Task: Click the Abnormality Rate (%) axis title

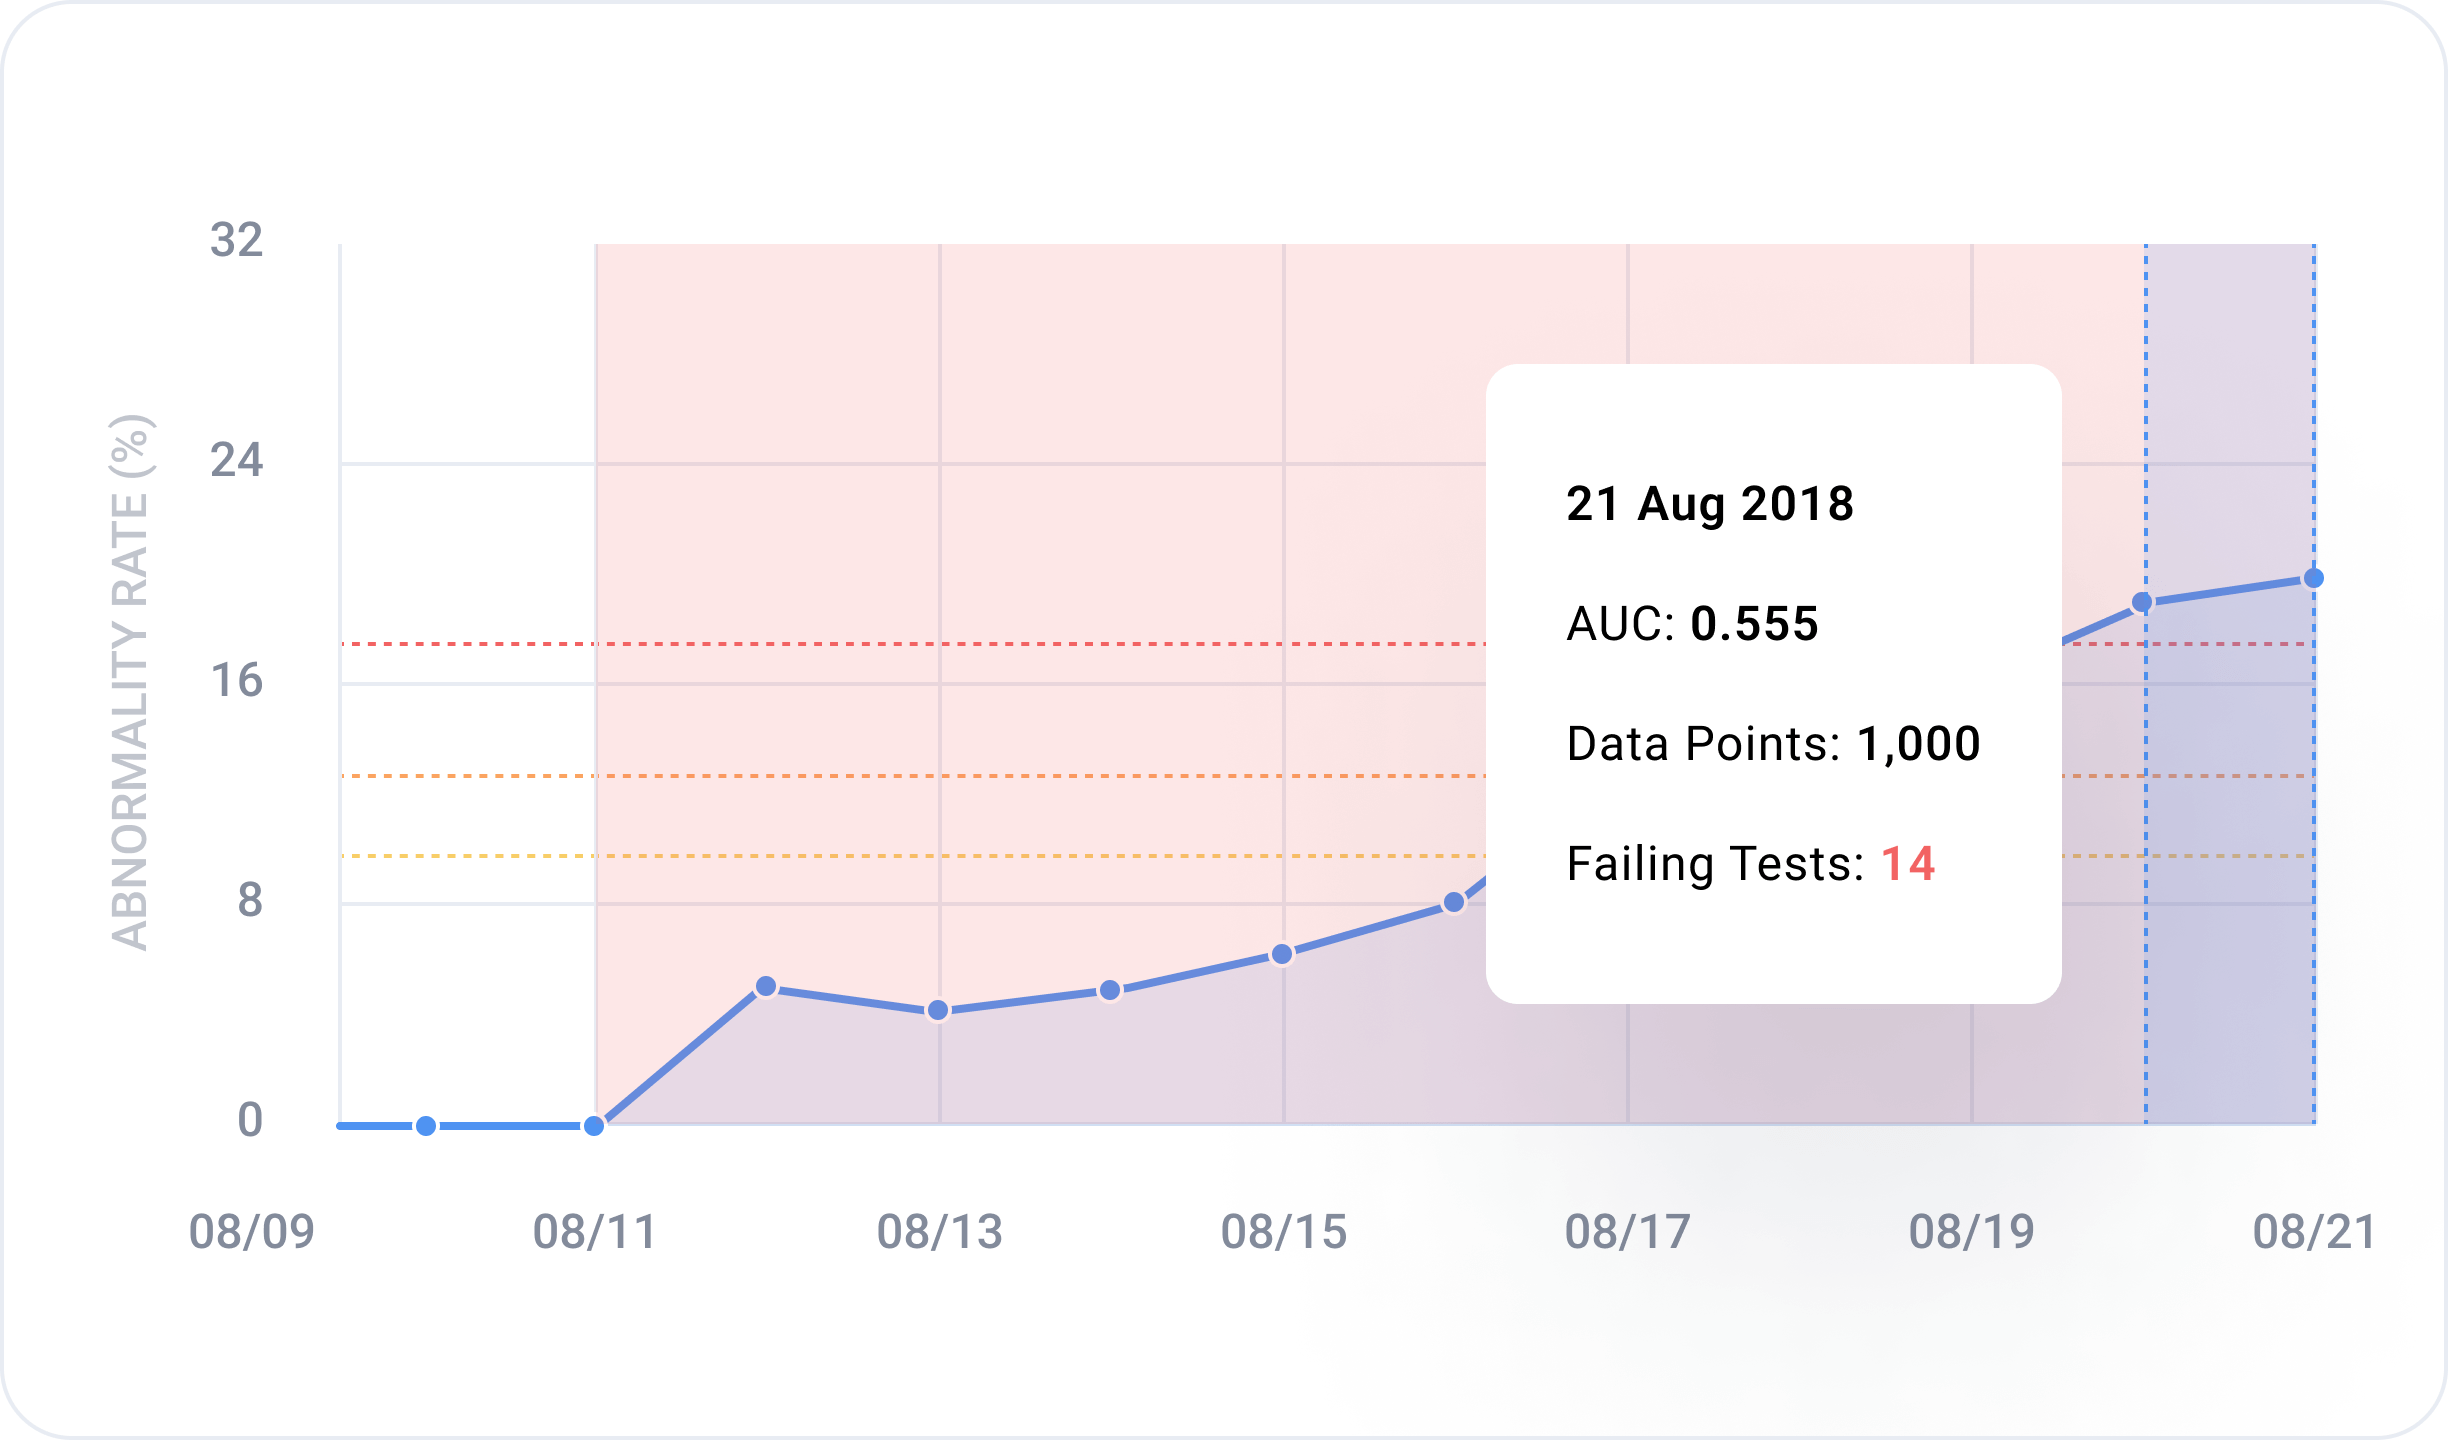Action: [x=130, y=682]
